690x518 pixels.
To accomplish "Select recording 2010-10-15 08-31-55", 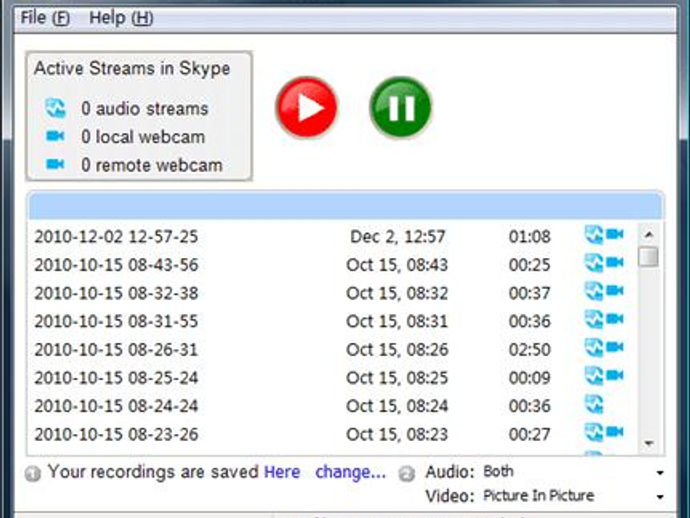I will [x=334, y=321].
